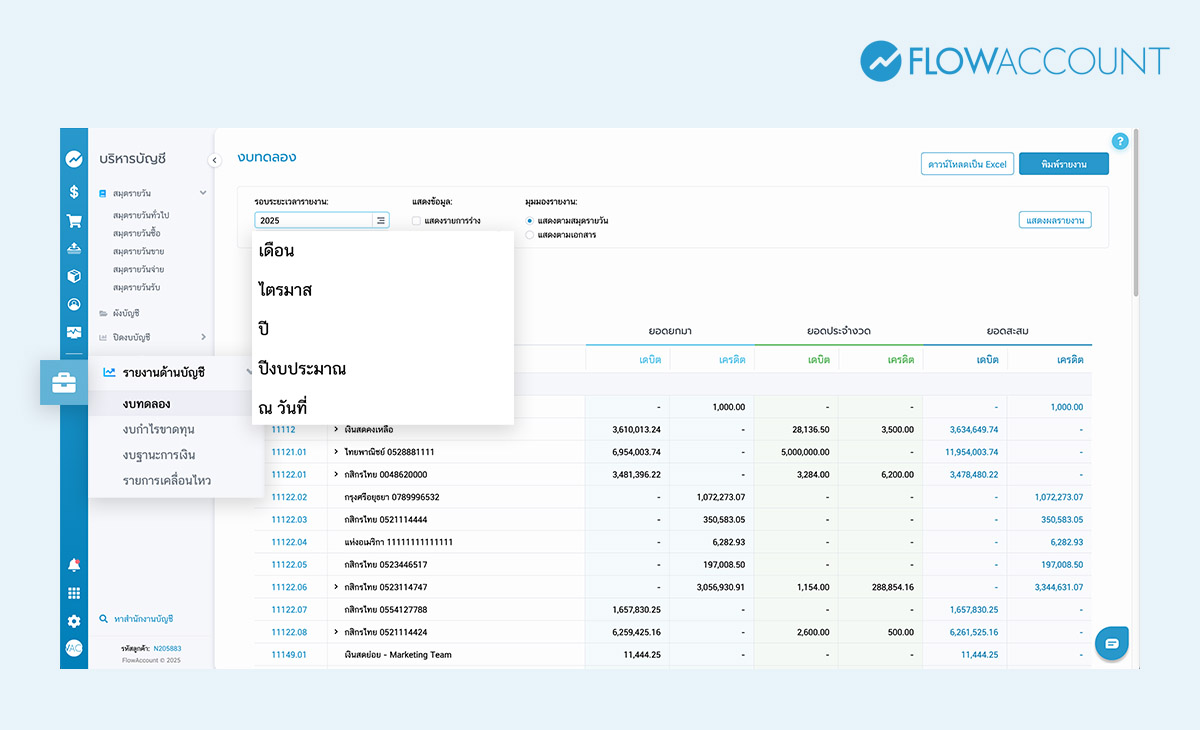Click the box-shaped products icon in sidebar
This screenshot has height=730, width=1200.
tap(74, 276)
